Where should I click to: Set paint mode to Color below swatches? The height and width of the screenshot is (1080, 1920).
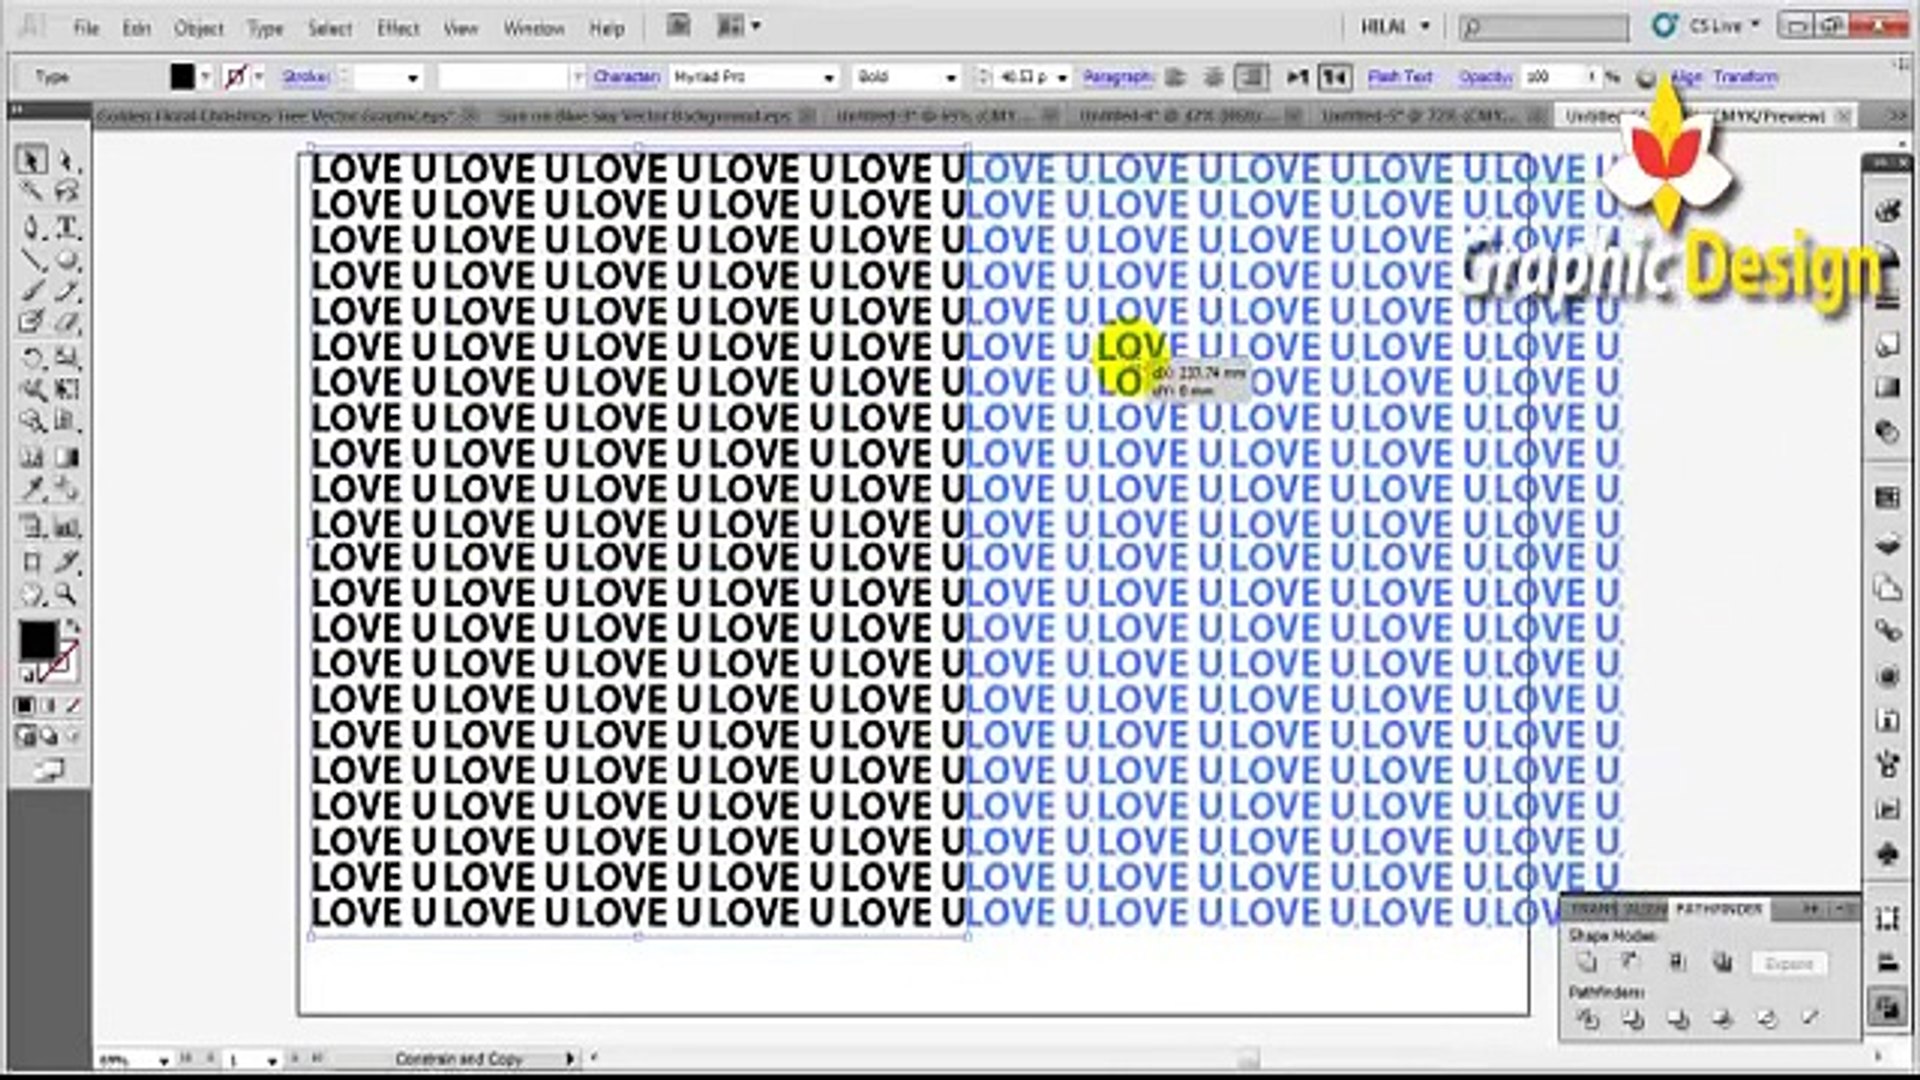click(24, 706)
